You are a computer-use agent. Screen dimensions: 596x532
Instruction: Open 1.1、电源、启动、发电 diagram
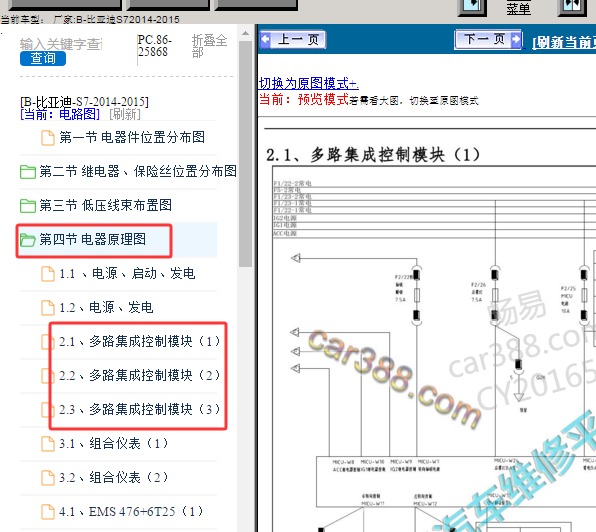point(127,274)
